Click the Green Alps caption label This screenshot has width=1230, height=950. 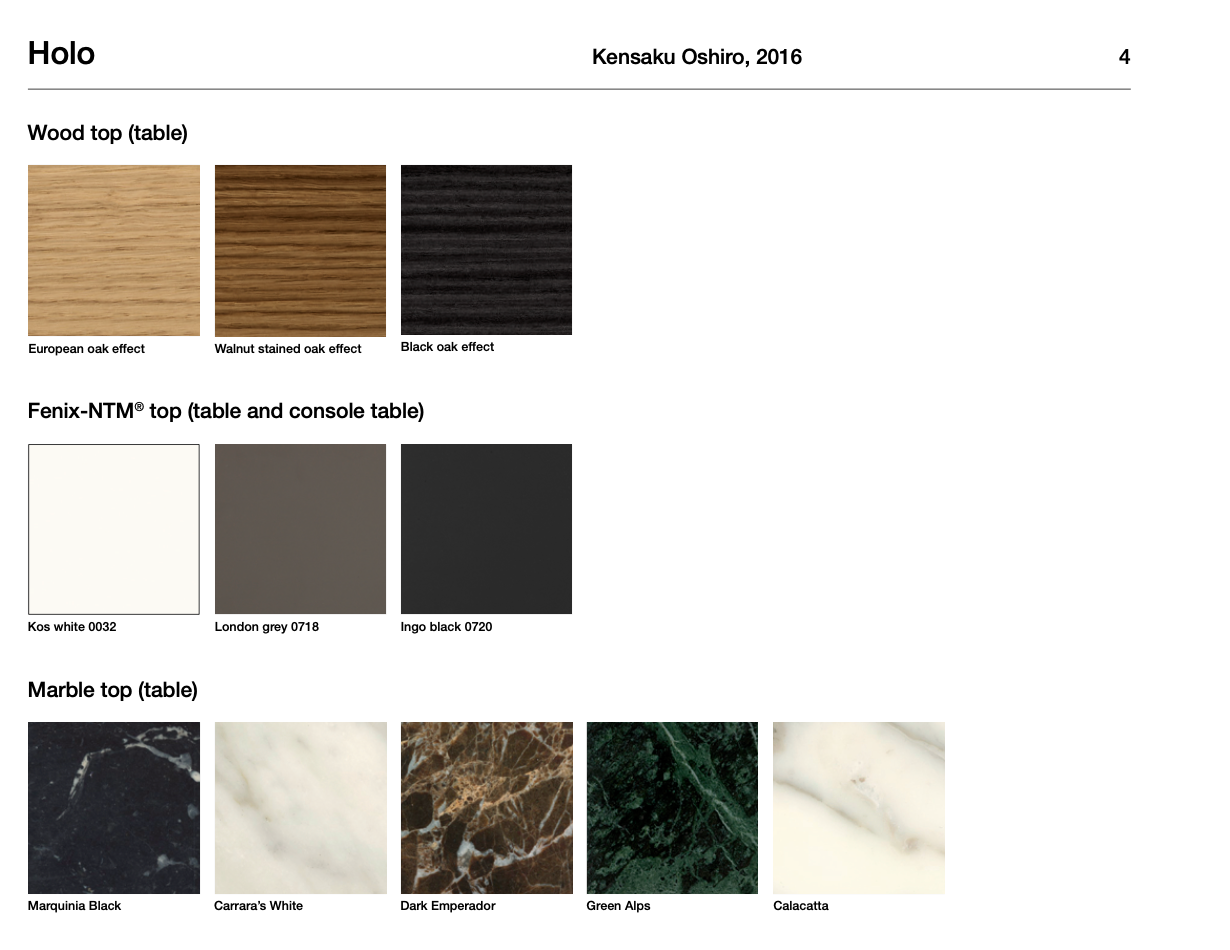click(618, 906)
